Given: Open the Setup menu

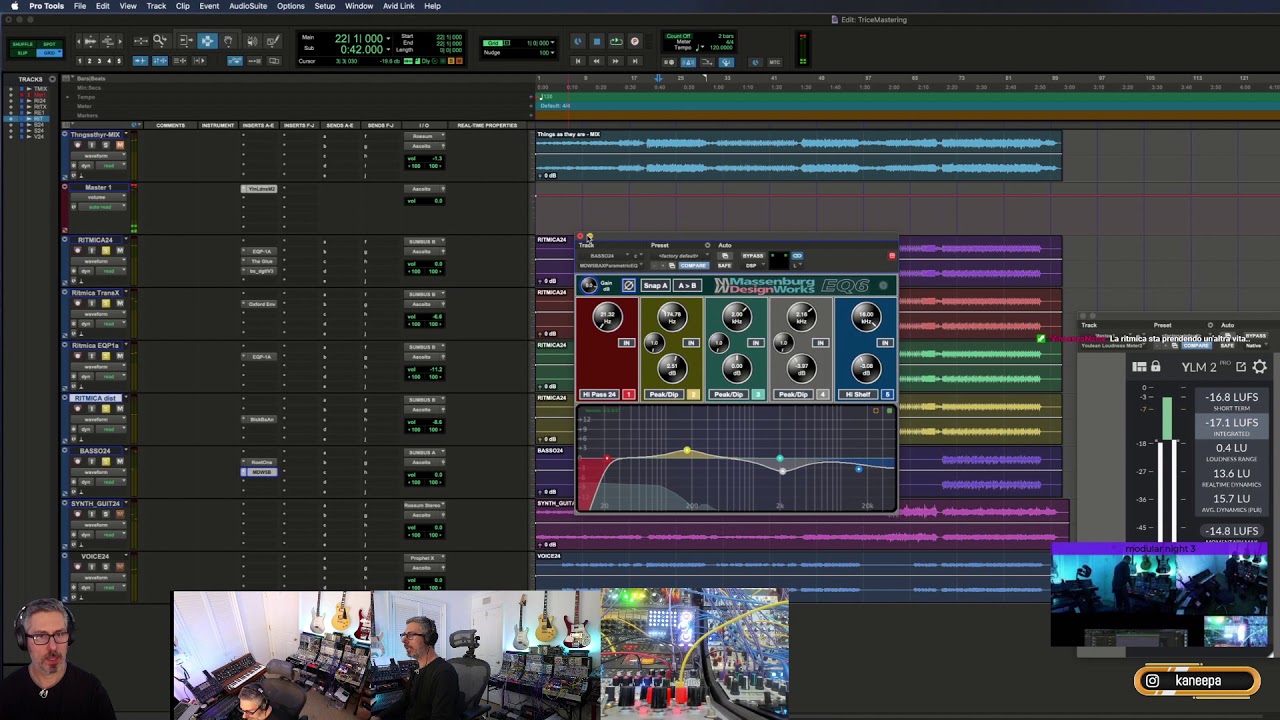Looking at the screenshot, I should coord(325,6).
